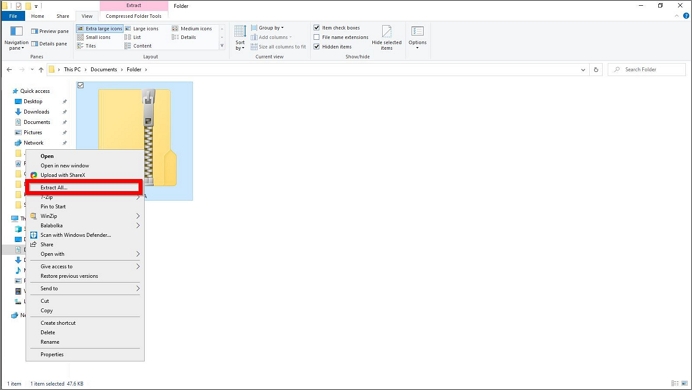Expand the layout gallery options
This screenshot has width=692, height=390.
[x=222, y=46]
